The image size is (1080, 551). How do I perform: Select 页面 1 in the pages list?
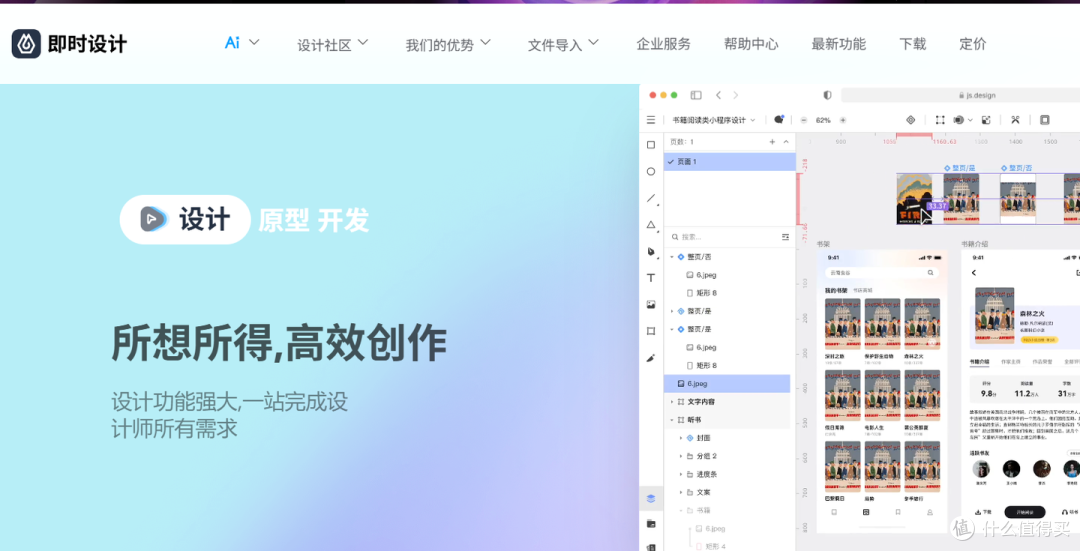tap(729, 161)
